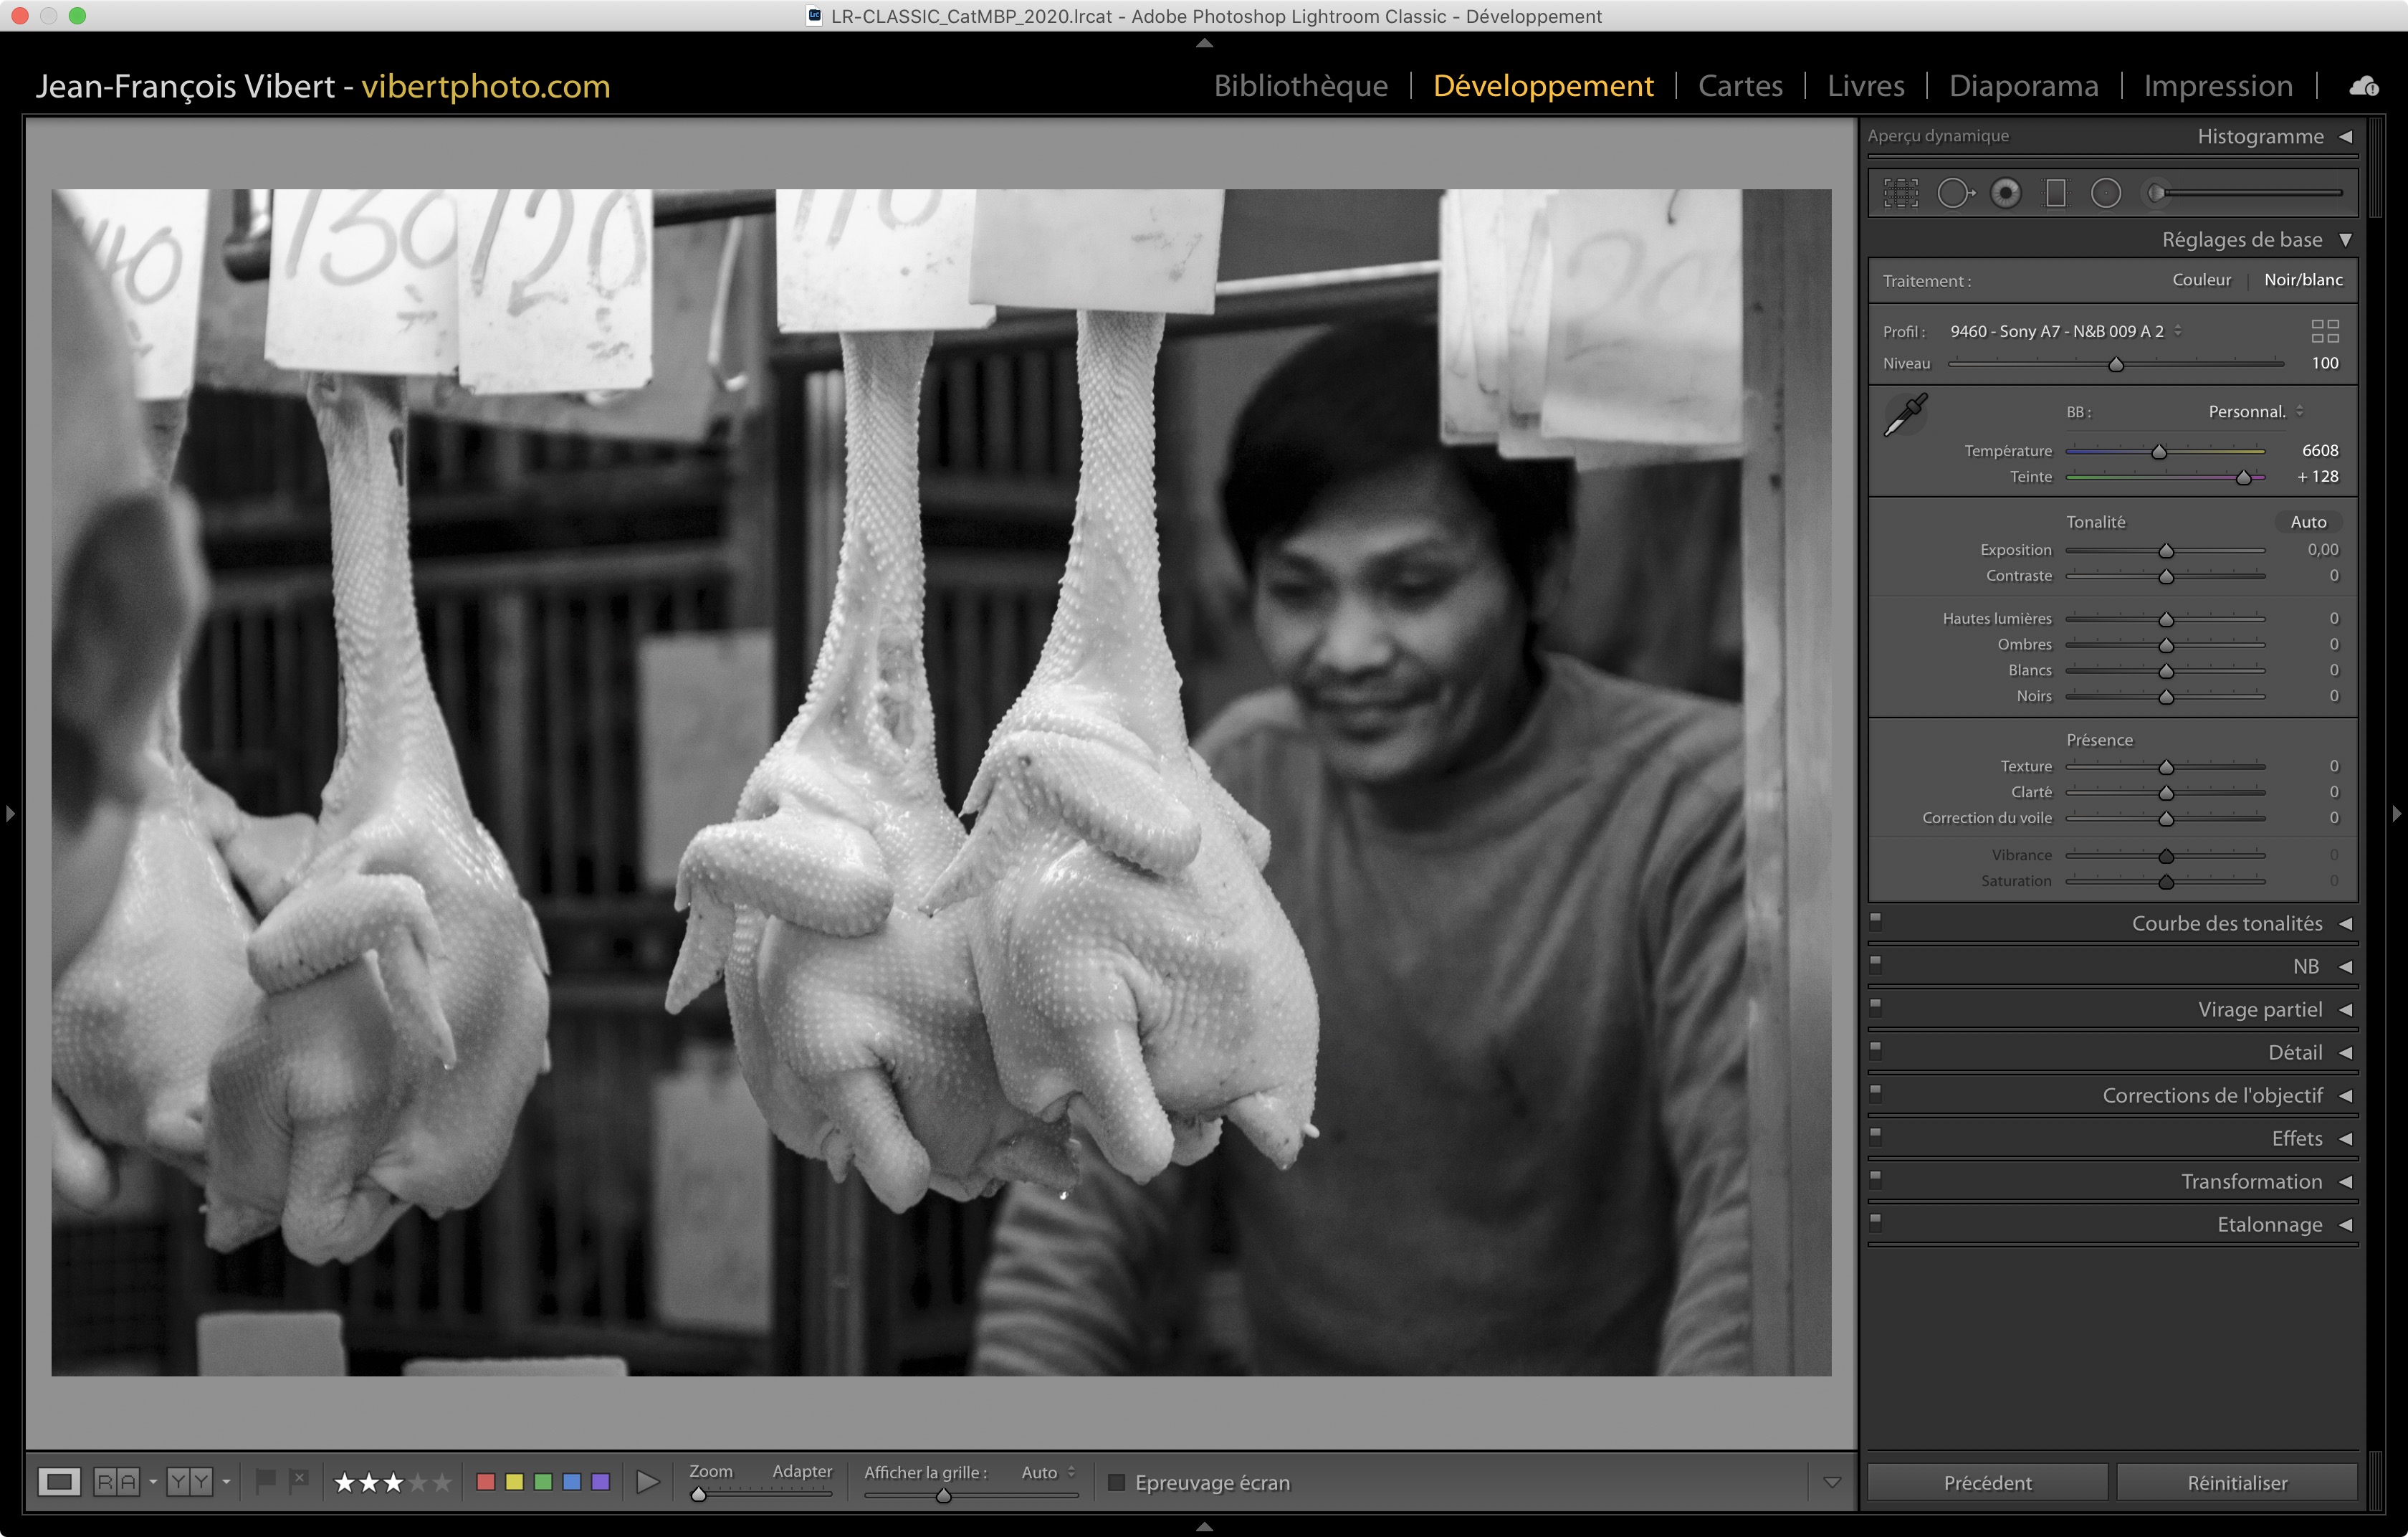Choose the red eye correction tool

click(x=2005, y=193)
